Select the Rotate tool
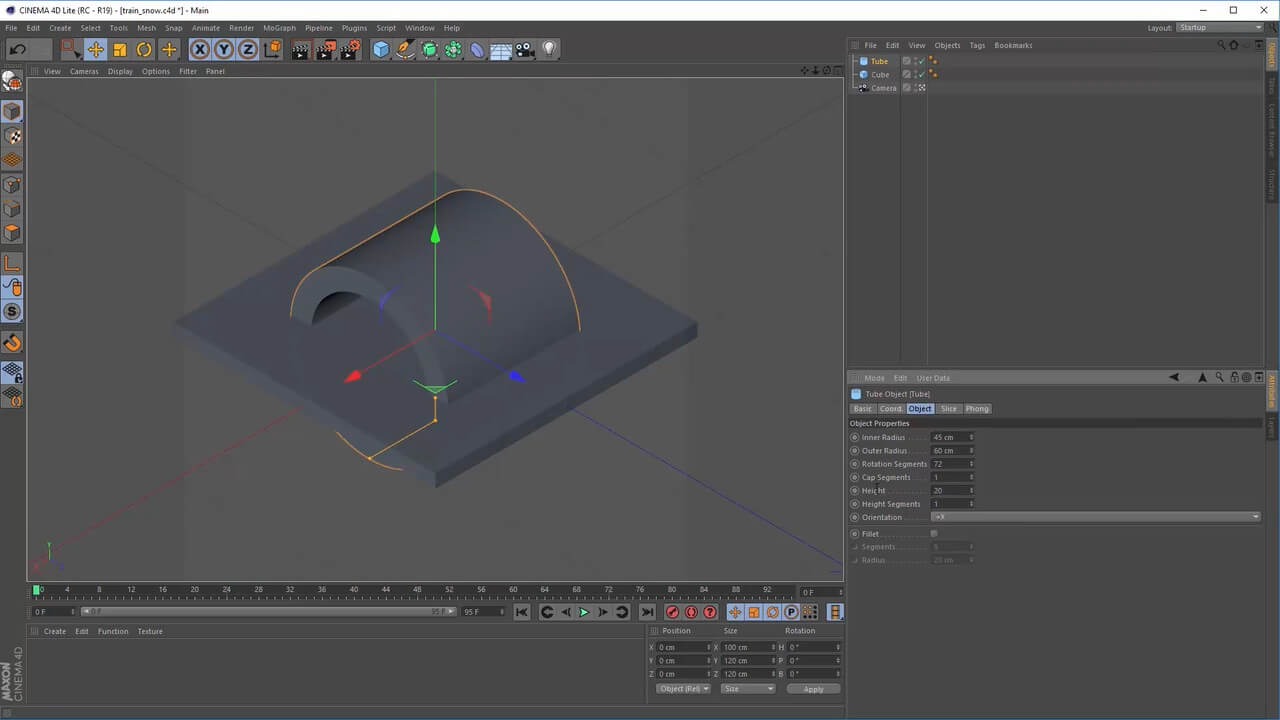Viewport: 1280px width, 720px height. click(144, 50)
